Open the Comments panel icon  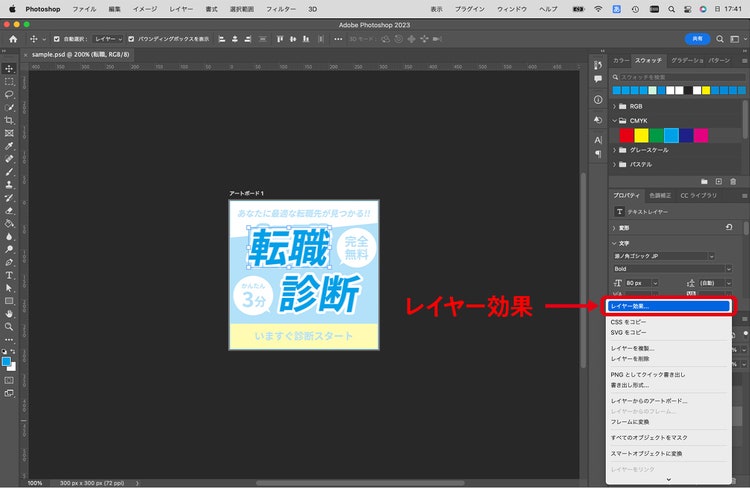(598, 79)
